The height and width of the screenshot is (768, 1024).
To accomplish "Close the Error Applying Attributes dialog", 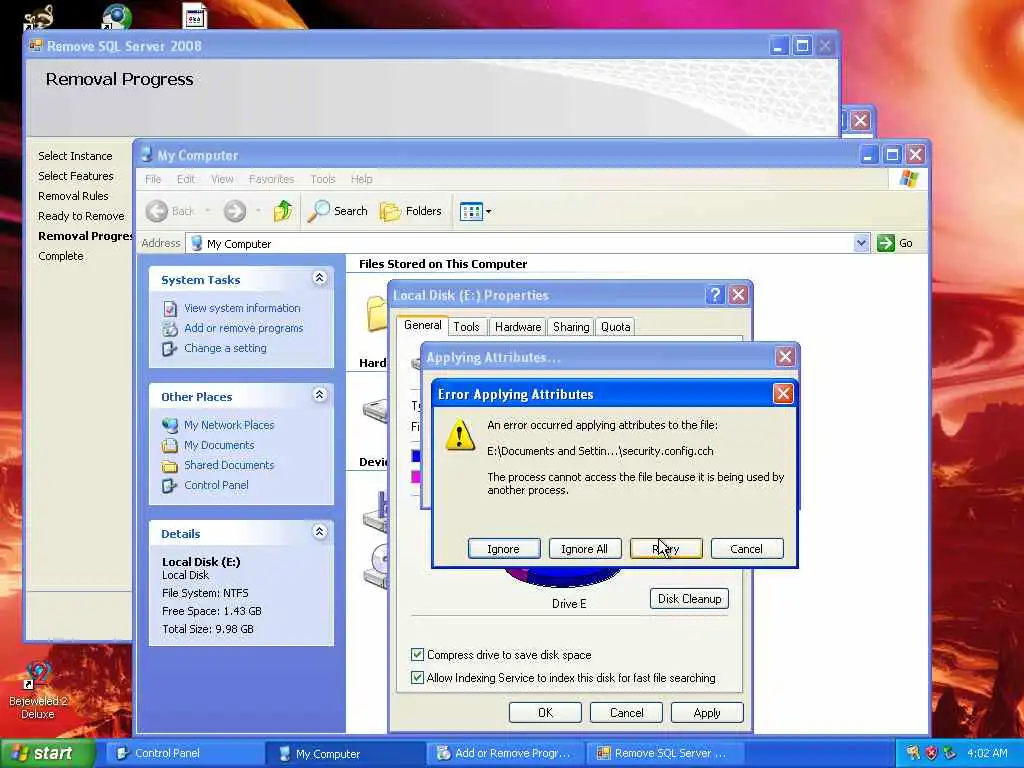I will click(x=783, y=393).
